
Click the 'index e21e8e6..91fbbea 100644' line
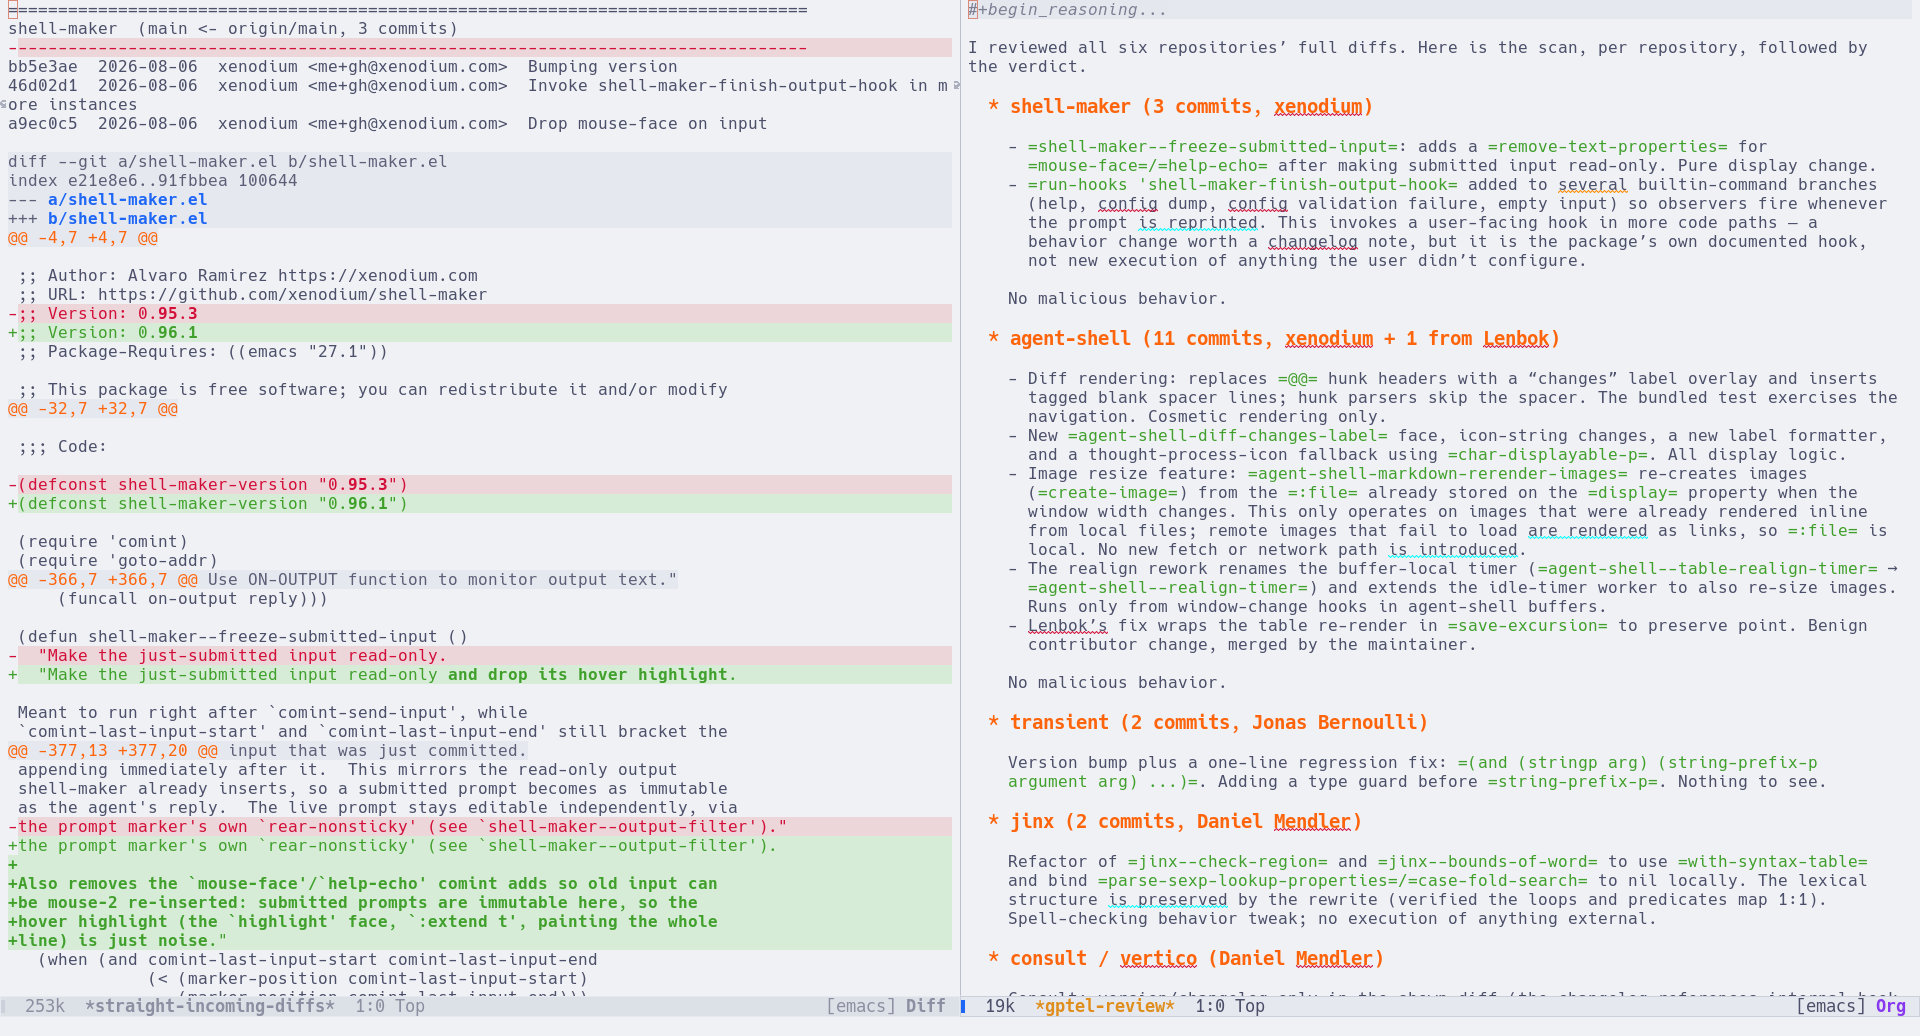(480, 181)
